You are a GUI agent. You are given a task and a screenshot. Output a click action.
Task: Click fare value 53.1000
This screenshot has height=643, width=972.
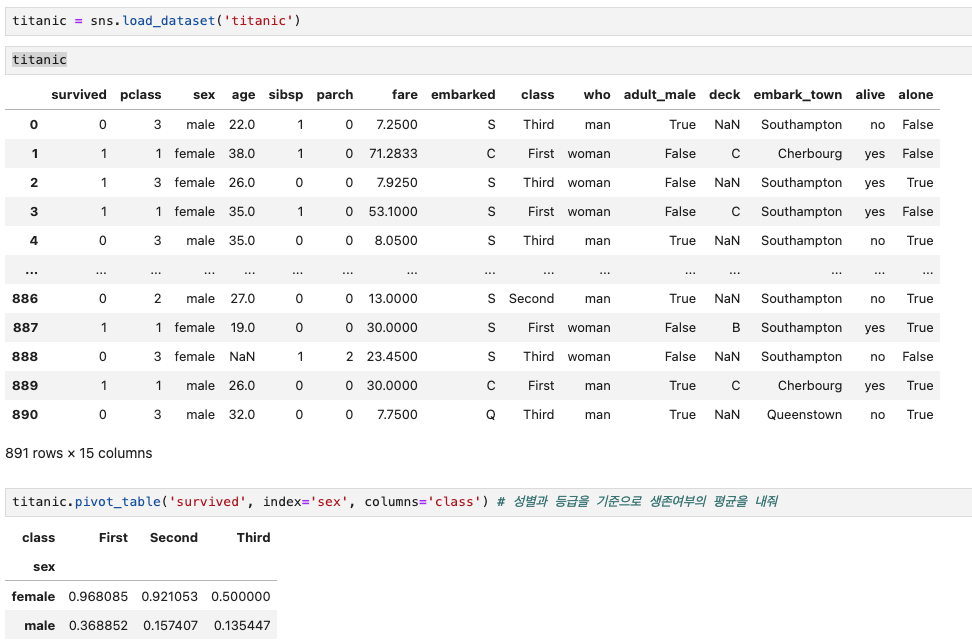[x=393, y=211]
